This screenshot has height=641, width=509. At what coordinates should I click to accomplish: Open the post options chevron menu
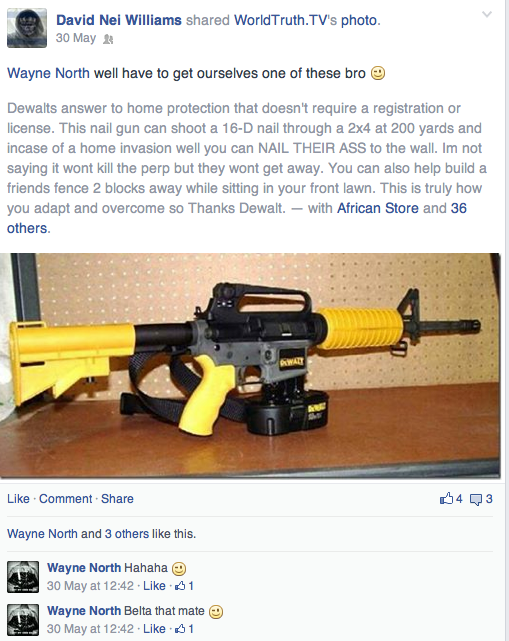click(x=487, y=15)
